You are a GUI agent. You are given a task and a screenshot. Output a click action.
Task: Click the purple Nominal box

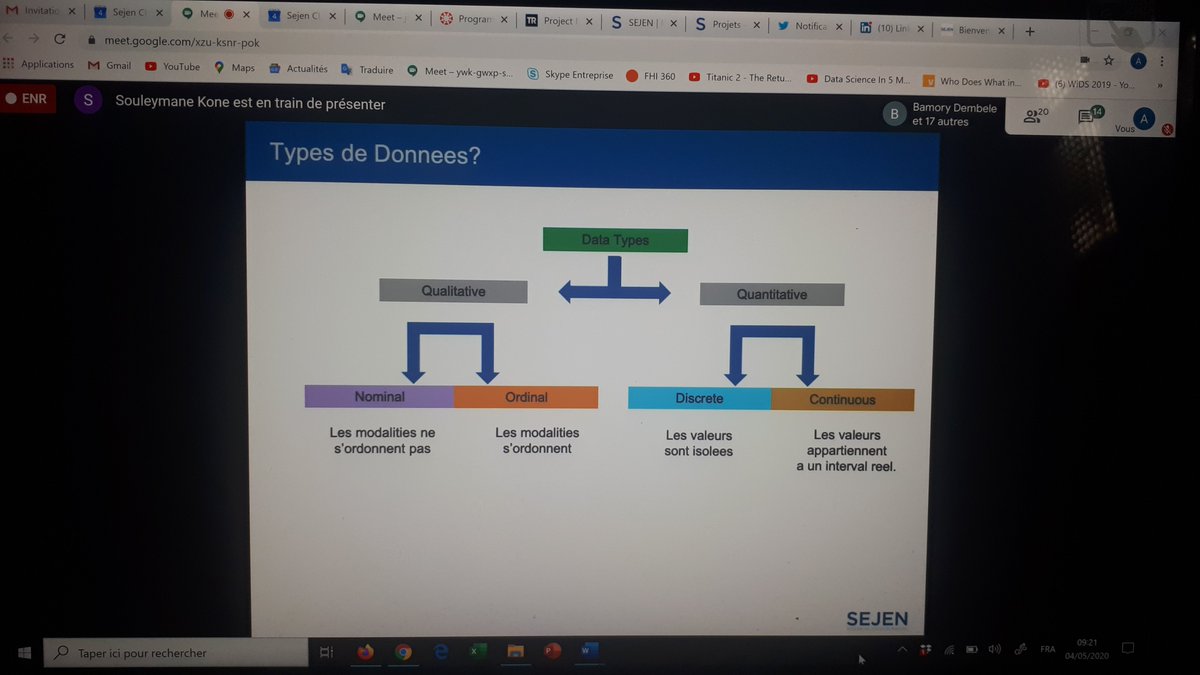pyautogui.click(x=379, y=397)
